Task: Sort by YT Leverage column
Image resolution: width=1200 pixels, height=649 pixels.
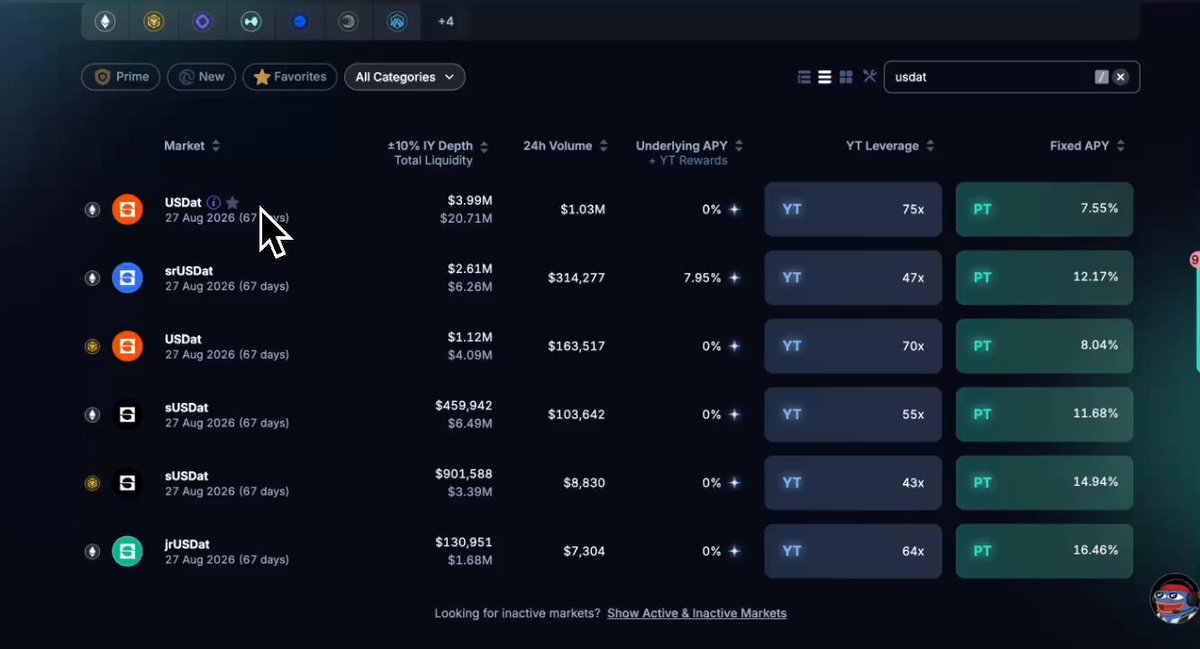Action: point(890,146)
